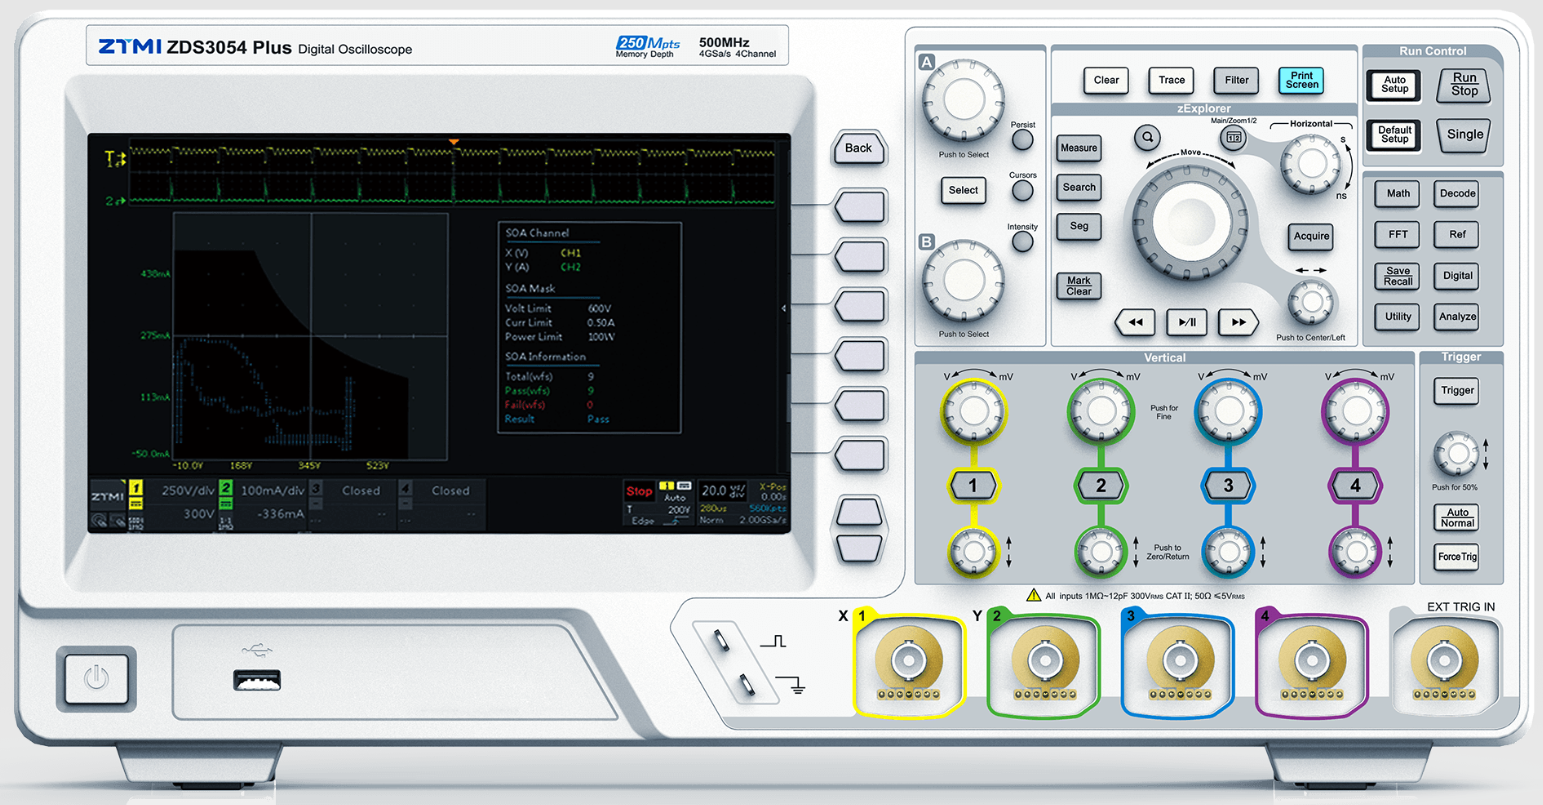Viewport: 1543px width, 805px height.
Task: Open the Trigger menu button
Action: point(1457,391)
